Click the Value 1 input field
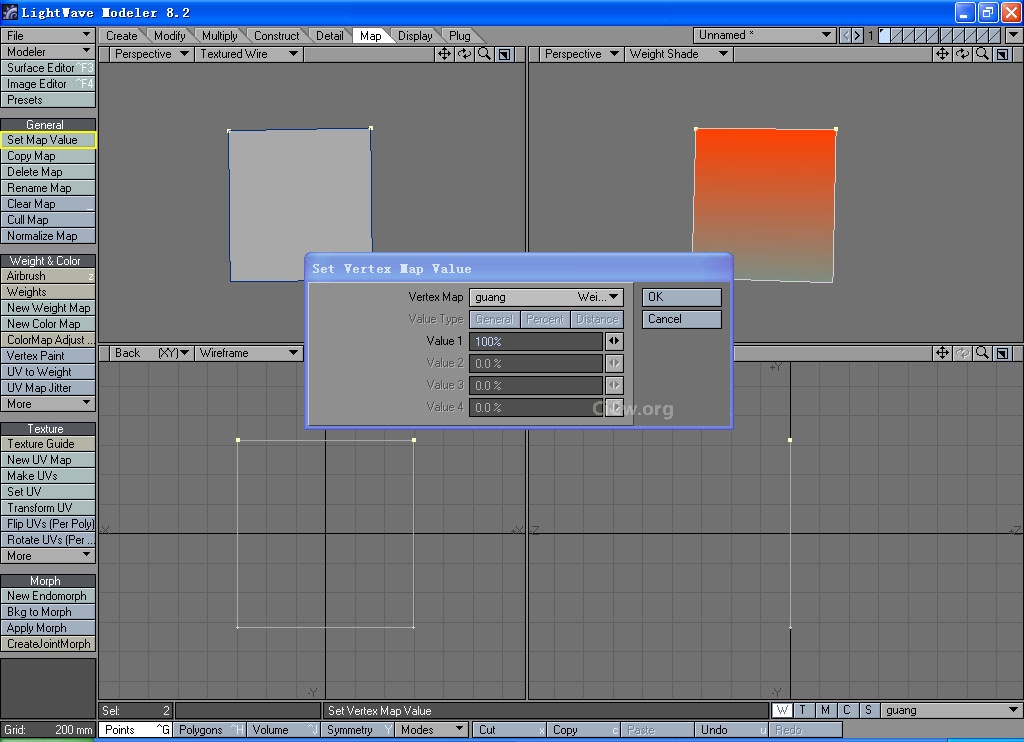Image resolution: width=1024 pixels, height=742 pixels. pyautogui.click(x=536, y=341)
